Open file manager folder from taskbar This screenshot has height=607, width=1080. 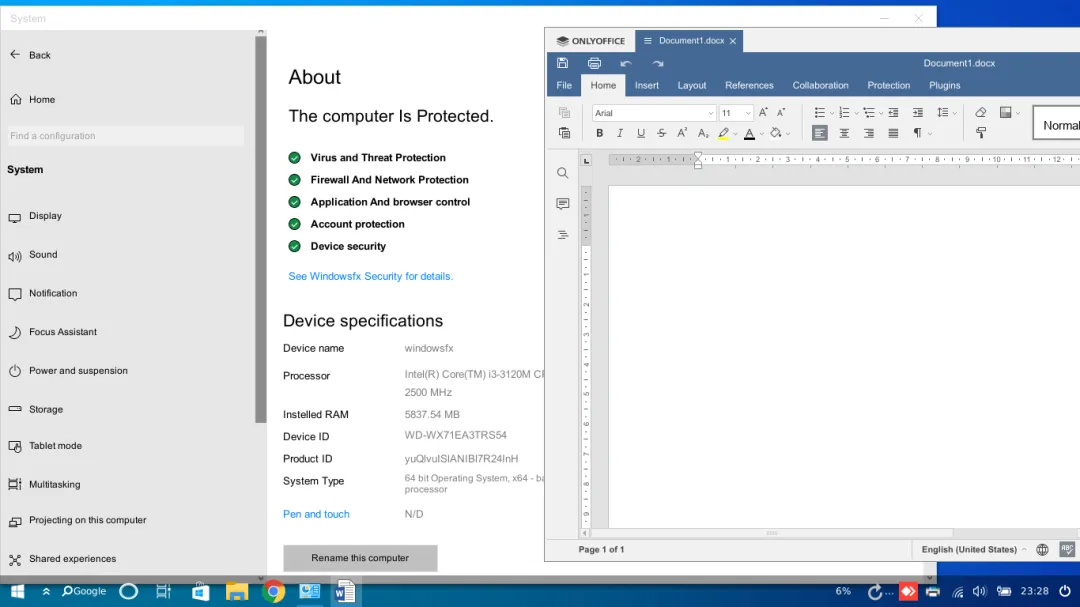click(x=237, y=592)
